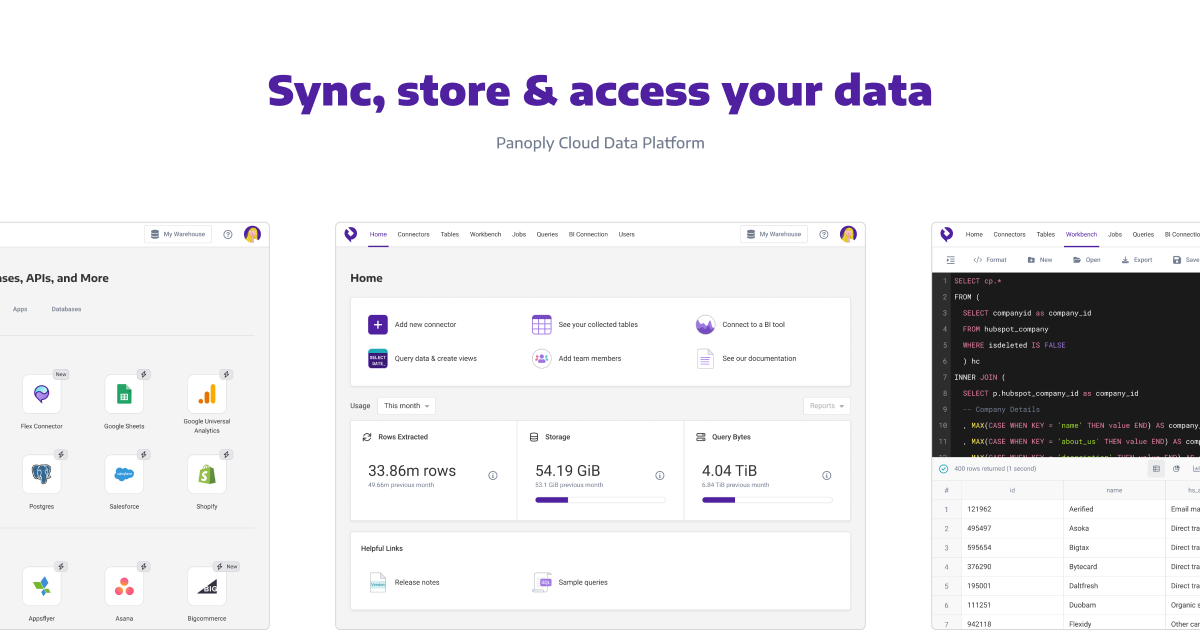Click the Storage usage progress bar
Screen dimensions: 1200x630
click(x=600, y=499)
